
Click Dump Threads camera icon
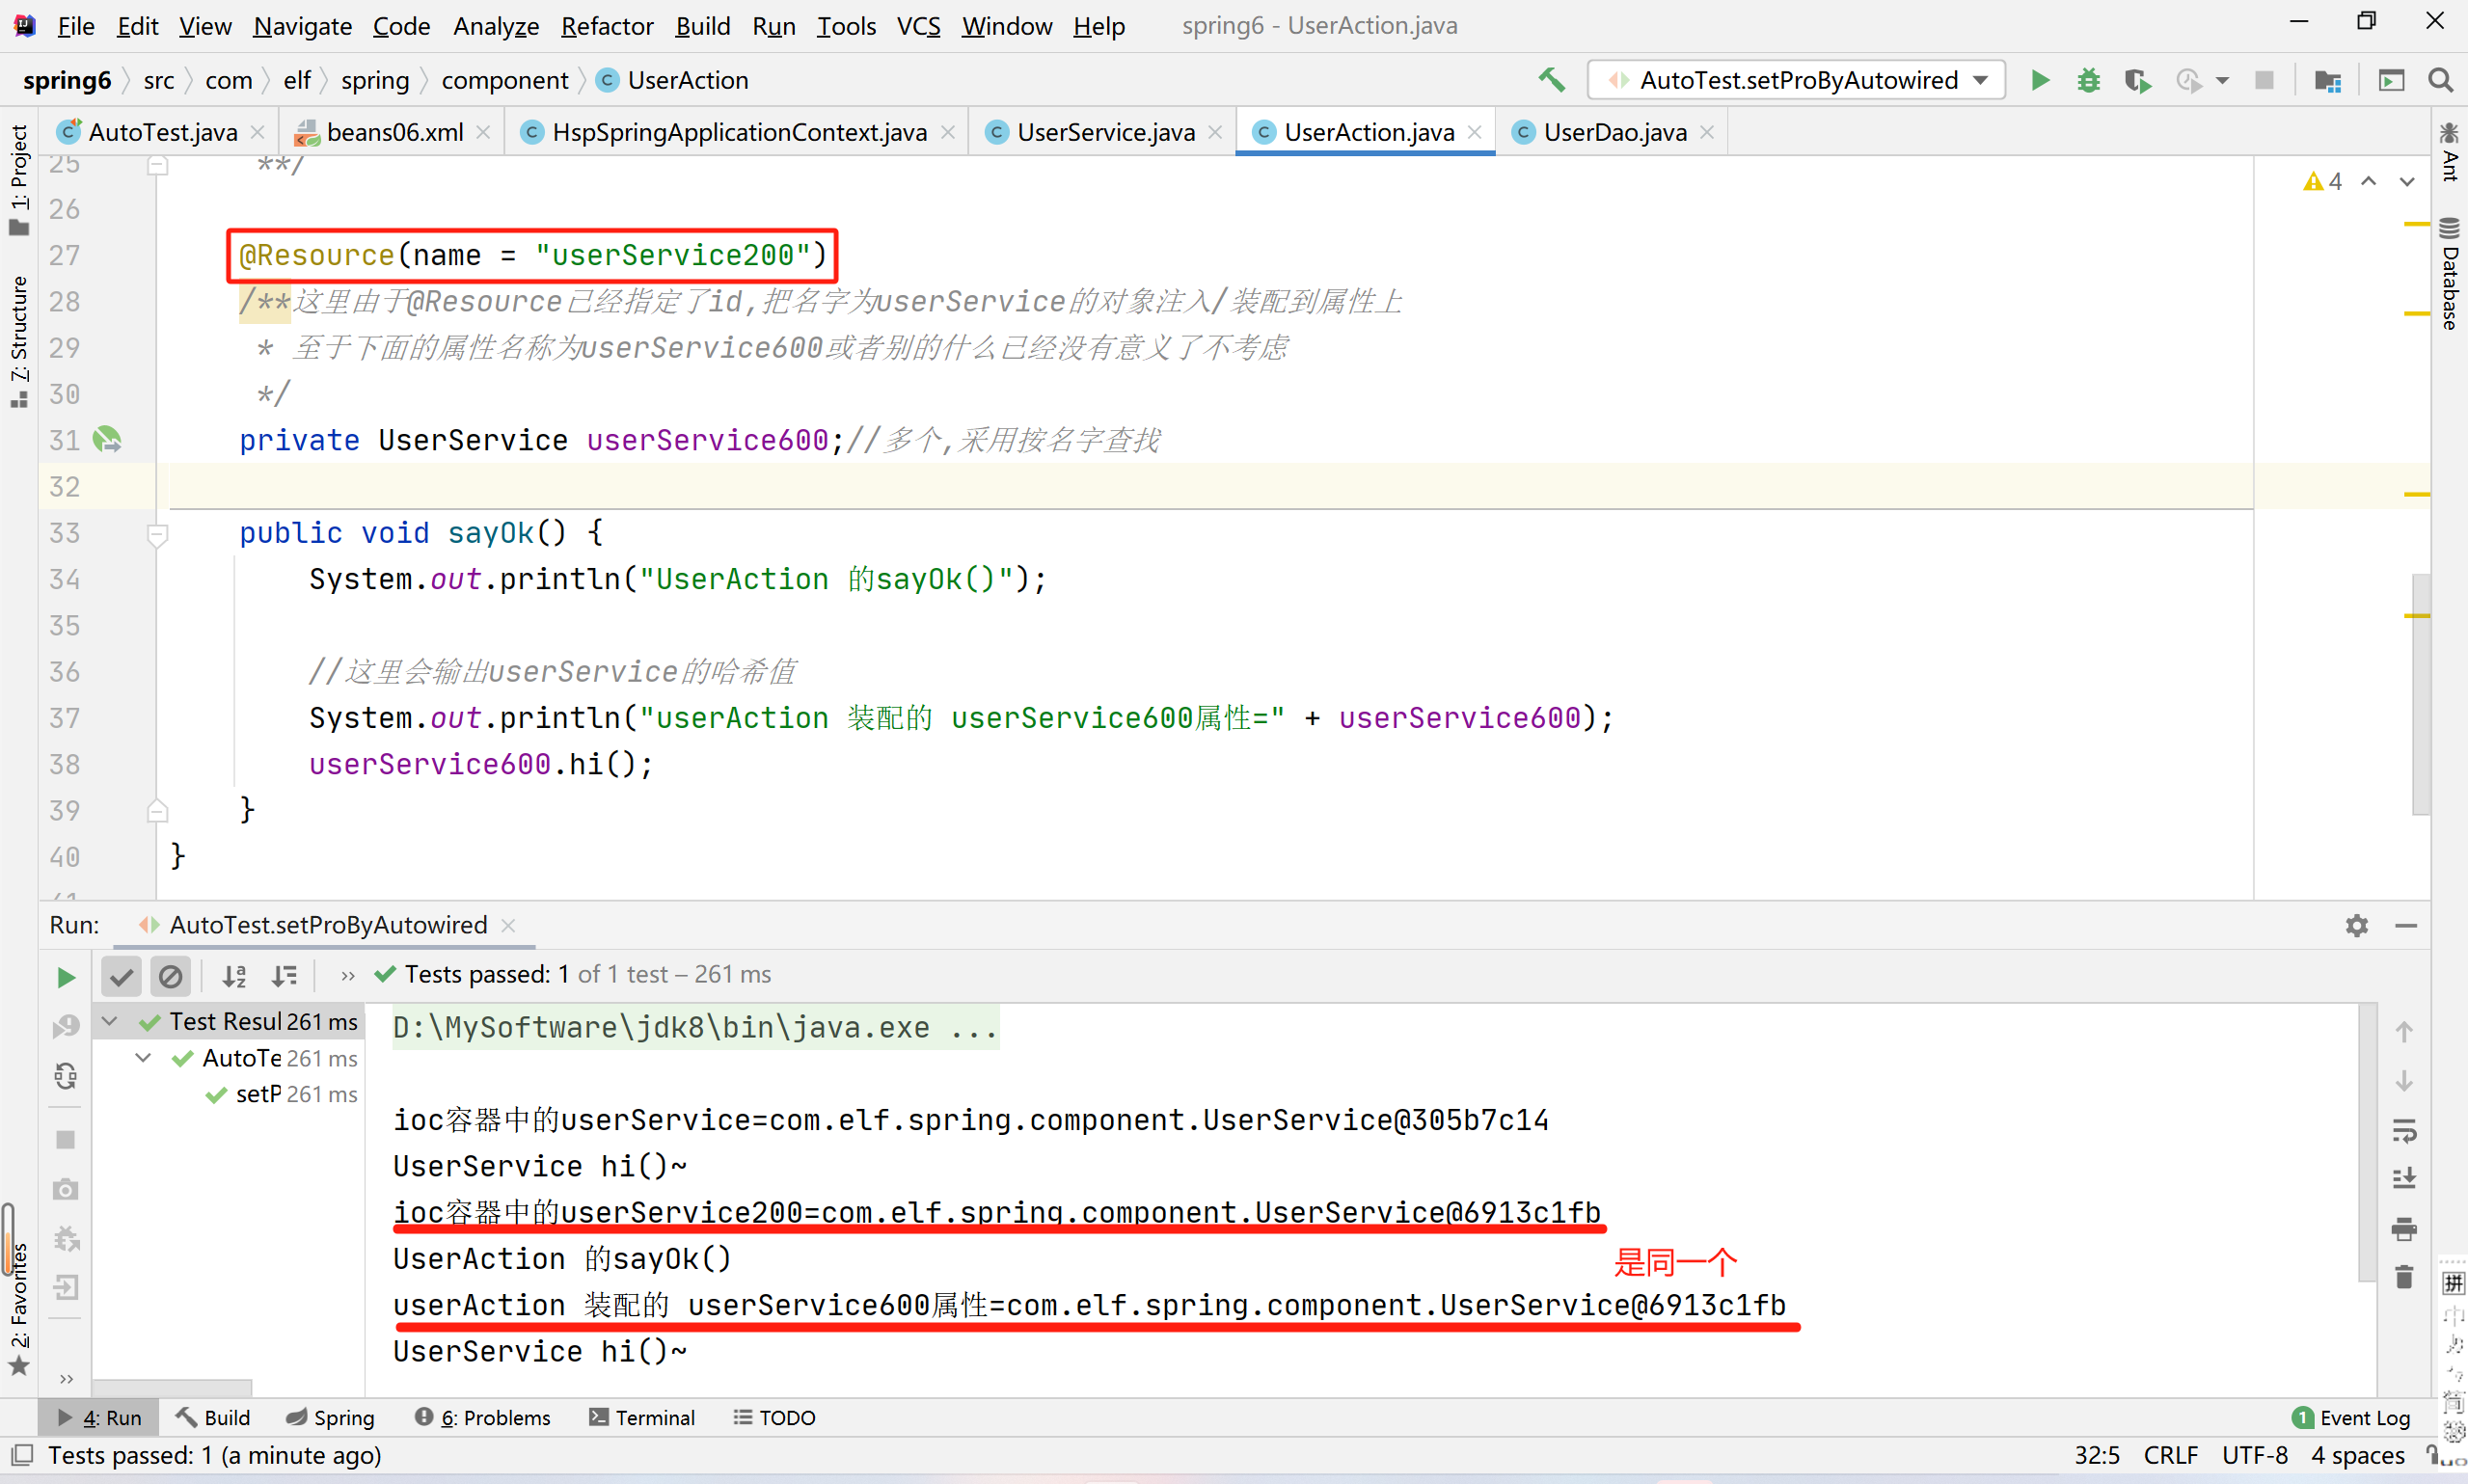point(66,1189)
